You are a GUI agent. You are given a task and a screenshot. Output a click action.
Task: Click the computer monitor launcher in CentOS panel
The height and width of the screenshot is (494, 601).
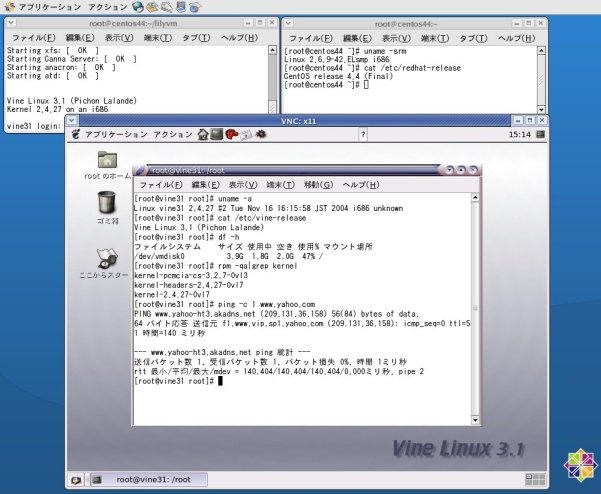click(x=181, y=7)
